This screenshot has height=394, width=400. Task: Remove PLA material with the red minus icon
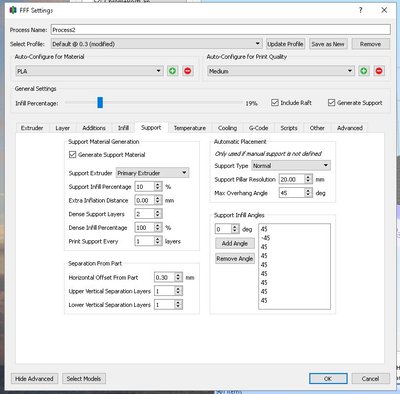[188, 71]
